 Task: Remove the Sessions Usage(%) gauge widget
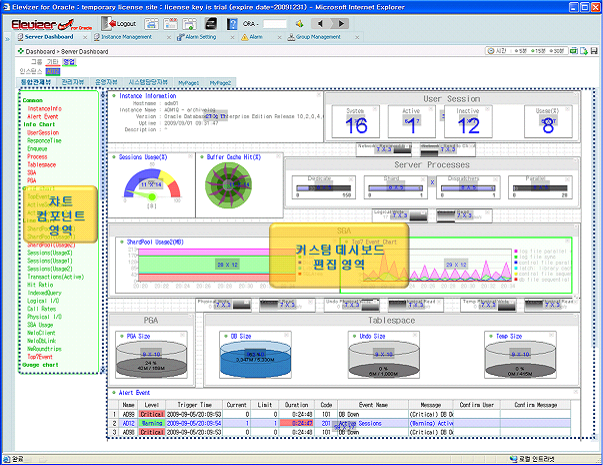190,156
